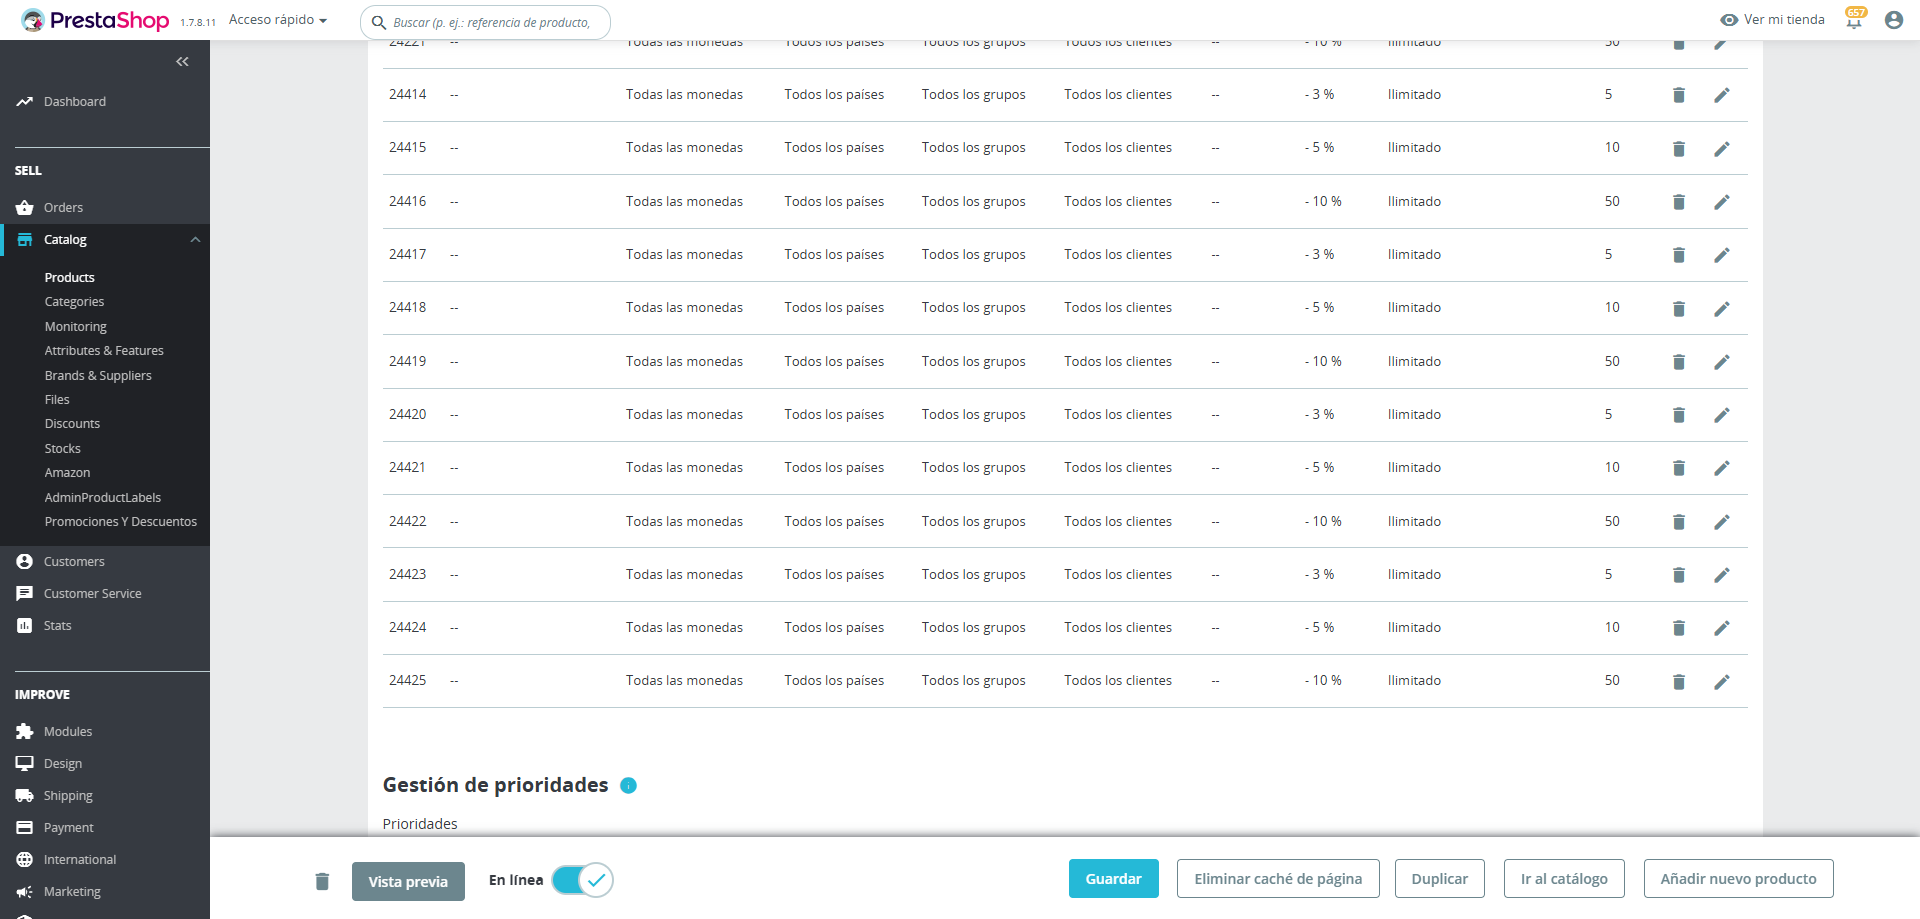1920x919 pixels.
Task: Delete specific price rule 24421
Action: (1679, 468)
